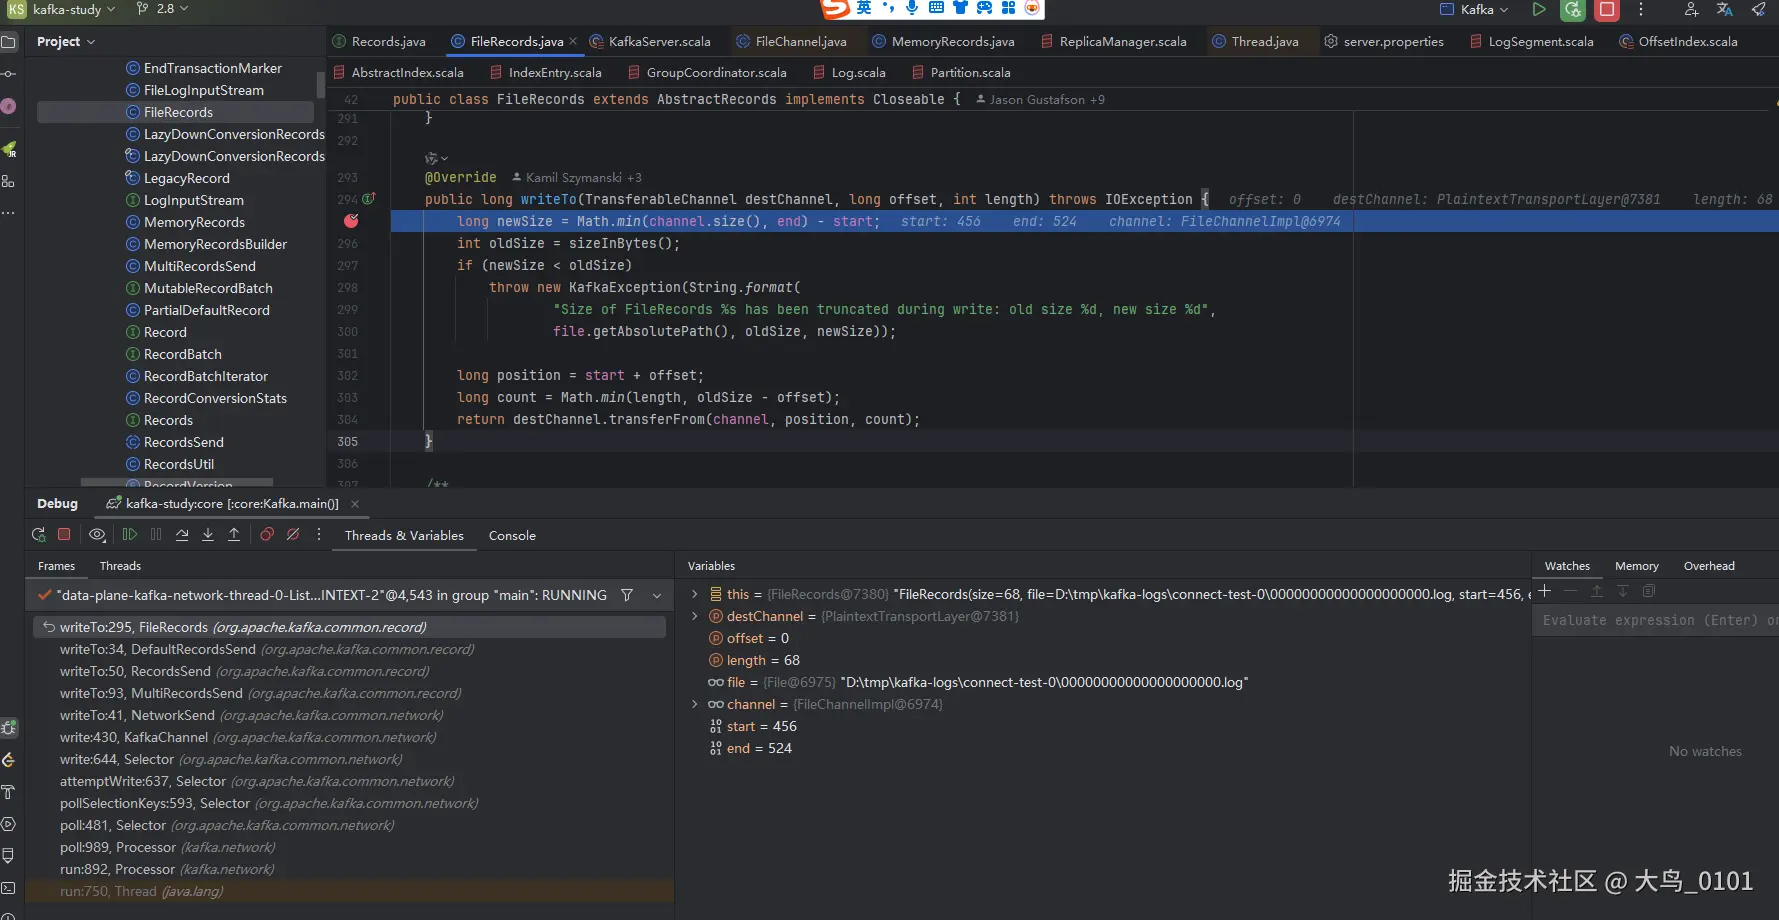Open the Terminal tool window
1779x920 pixels.
[x=9, y=888]
